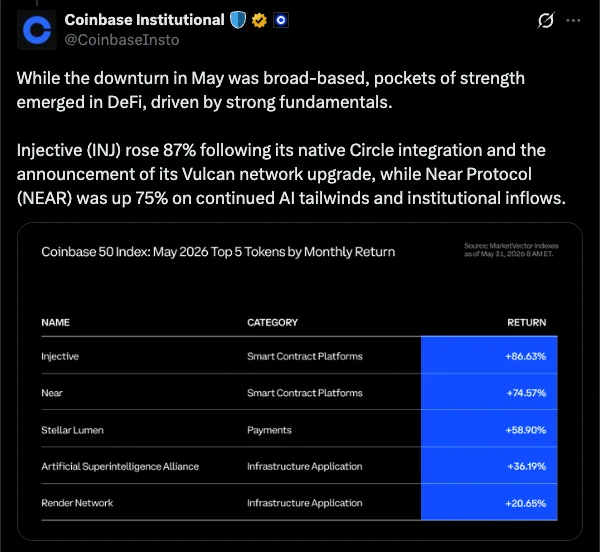Image resolution: width=600 pixels, height=552 pixels.
Task: Click the MarketVector Indexes source note
Action: (x=511, y=249)
